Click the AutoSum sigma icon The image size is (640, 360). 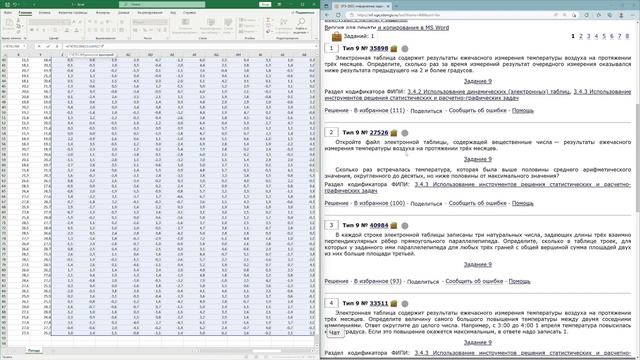[268, 20]
